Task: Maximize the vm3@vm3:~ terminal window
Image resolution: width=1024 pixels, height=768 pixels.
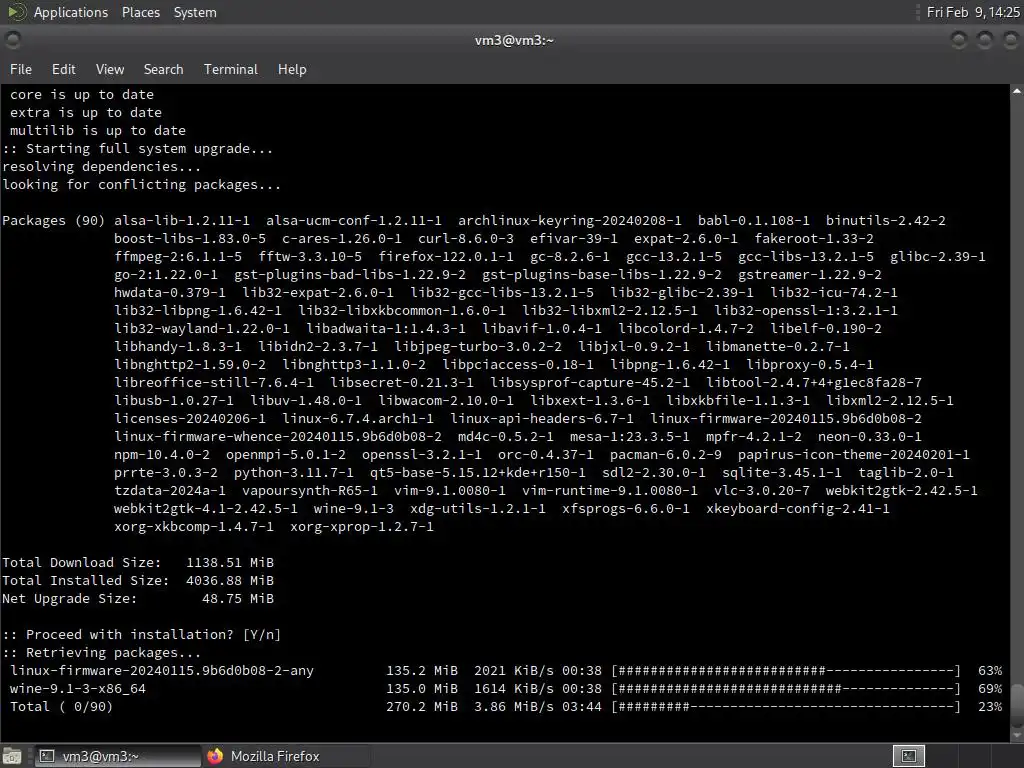Action: pos(984,40)
